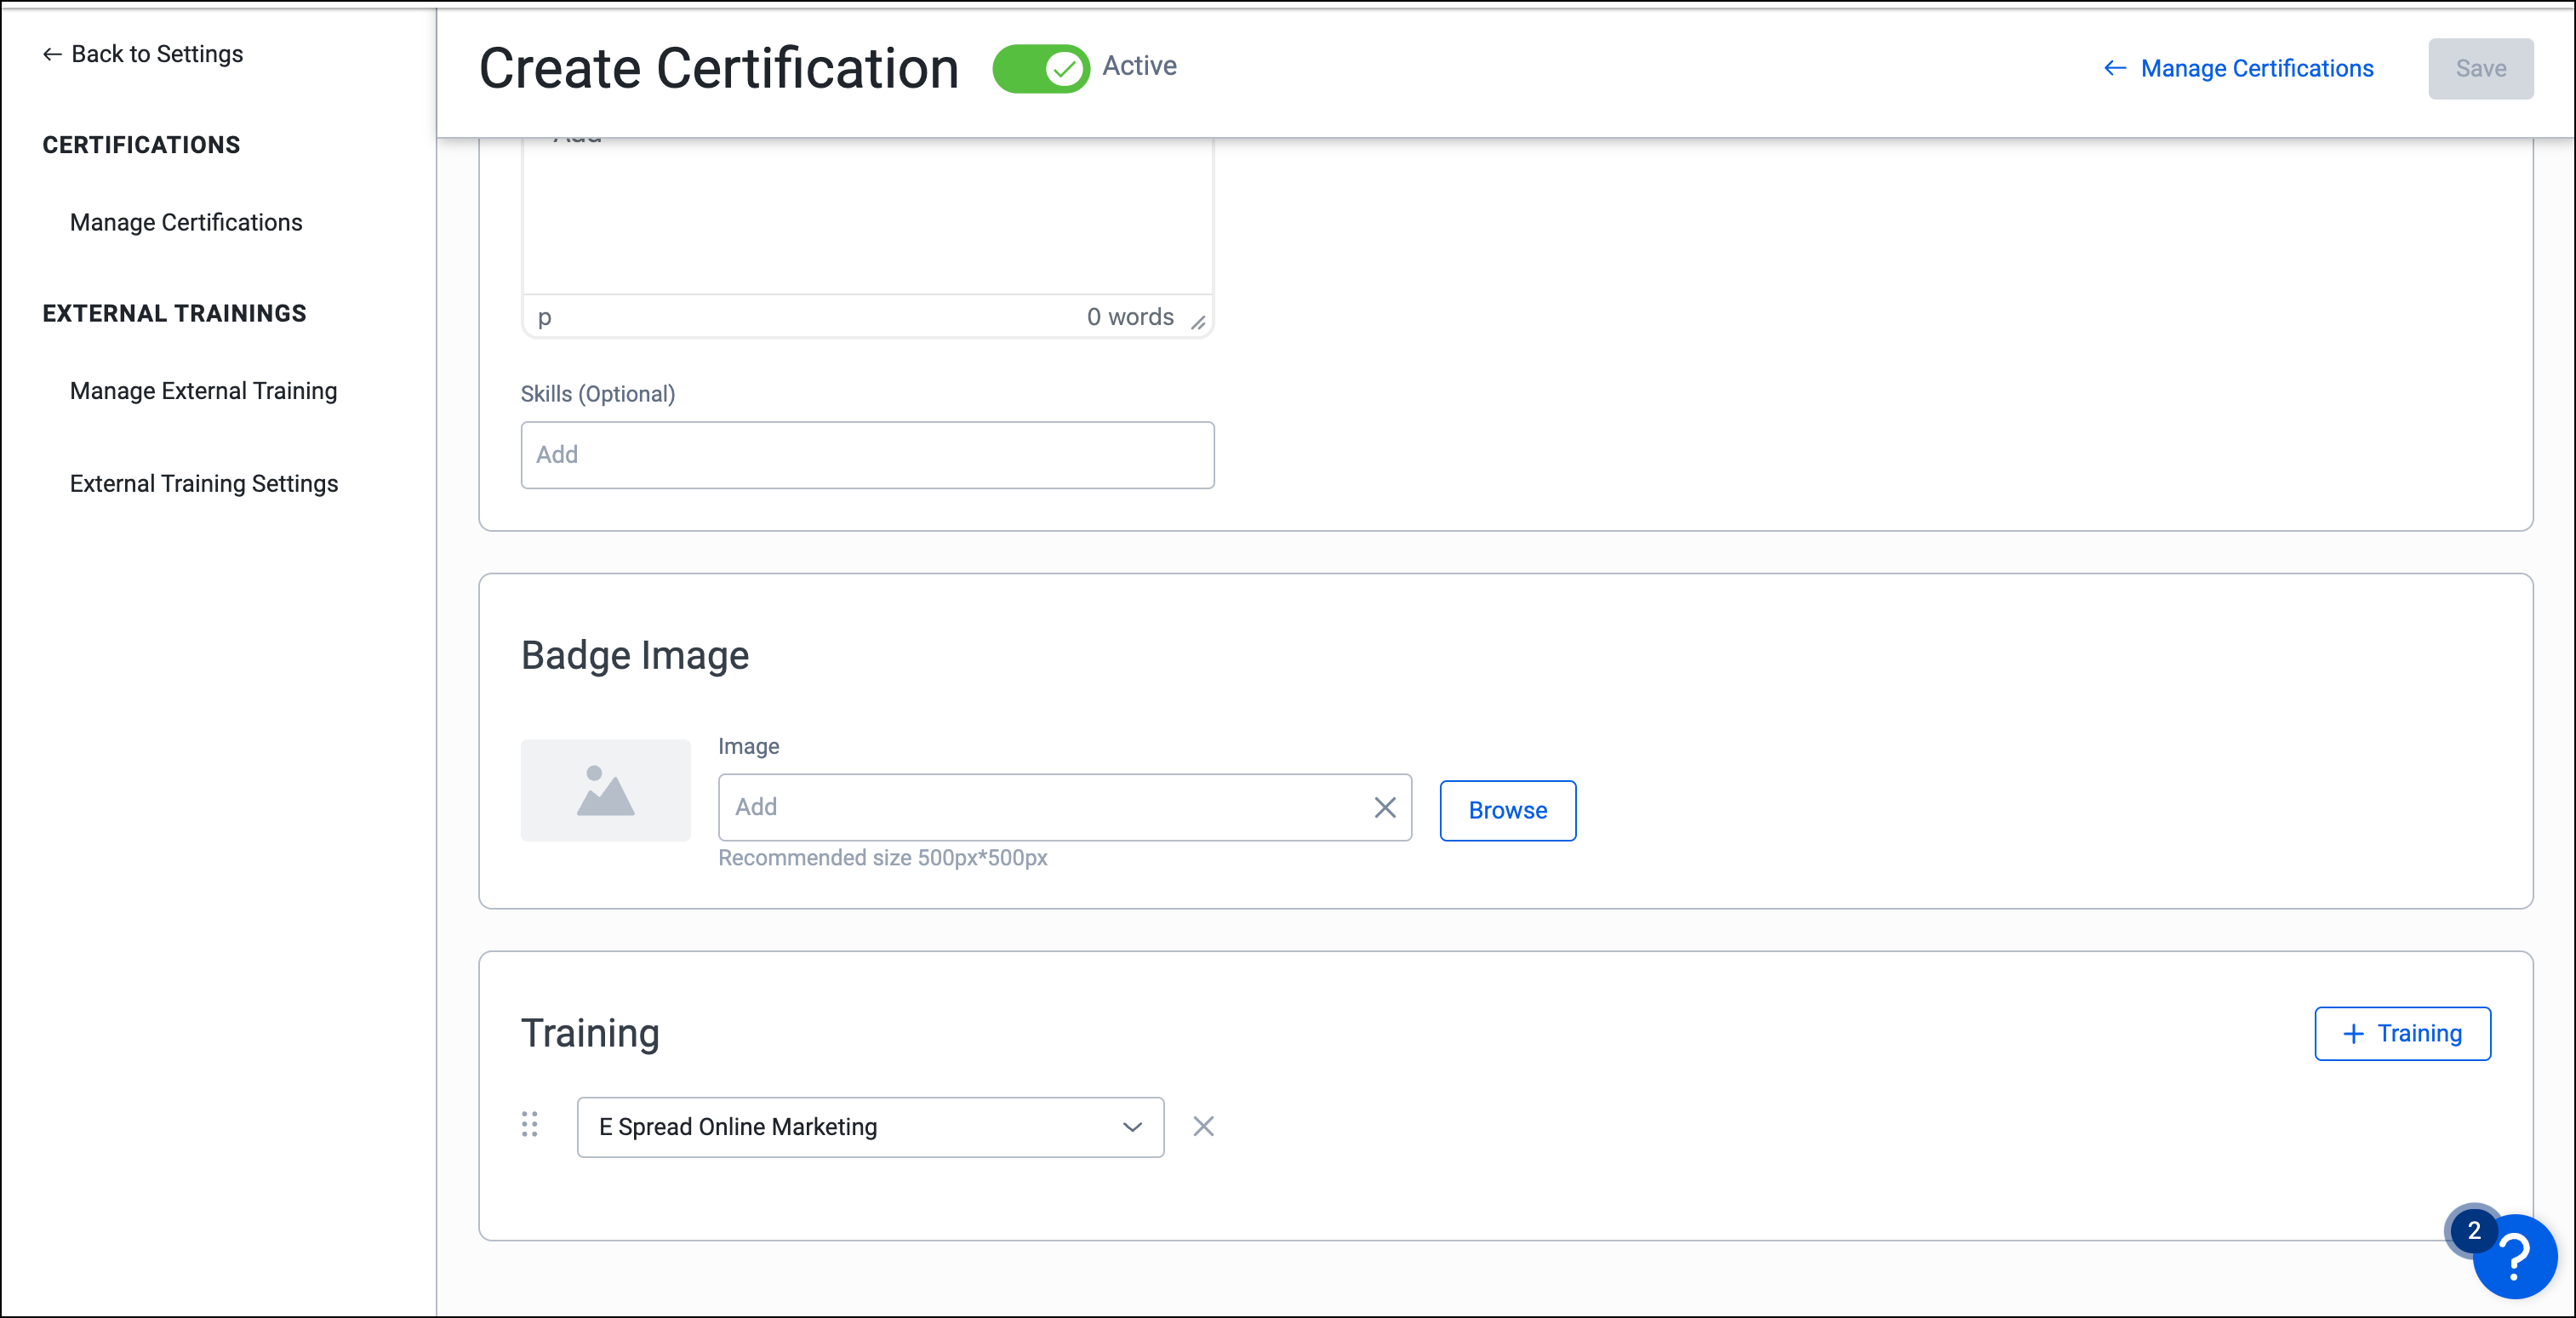
Task: Remove the E Spread Online Marketing training
Action: [1203, 1127]
